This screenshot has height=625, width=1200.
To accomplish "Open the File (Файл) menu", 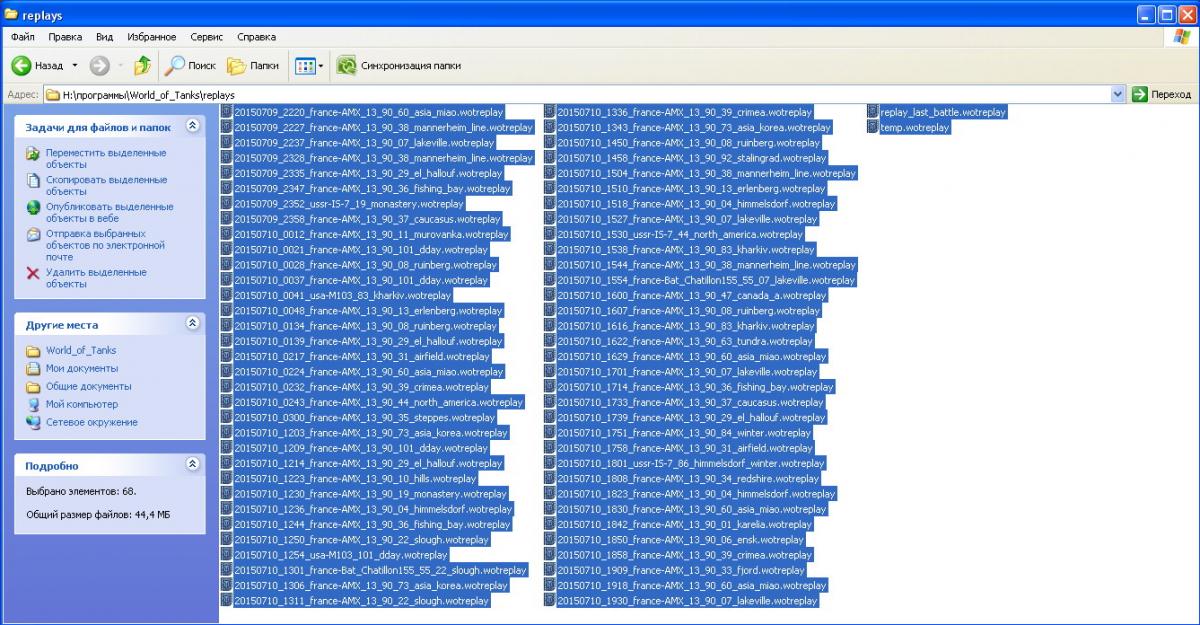I will coord(22,37).
